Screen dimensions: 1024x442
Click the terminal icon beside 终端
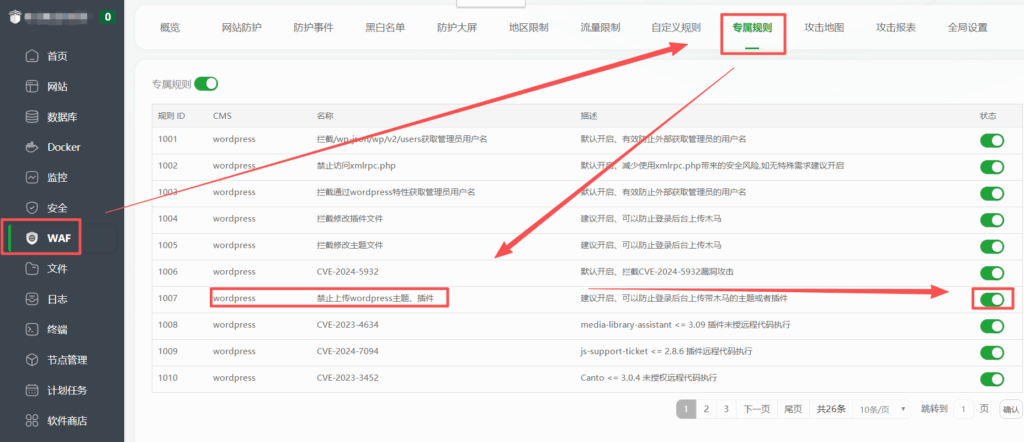(x=32, y=329)
